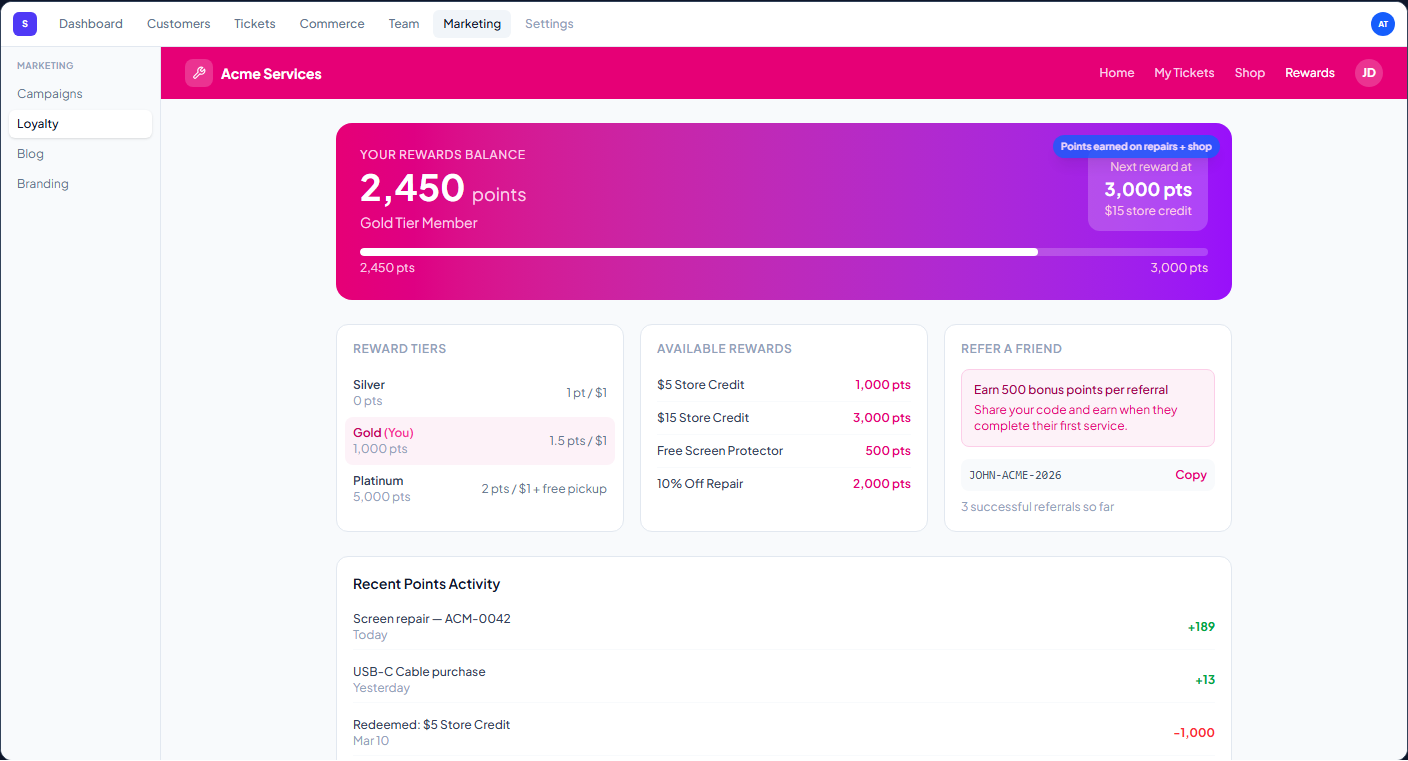This screenshot has height=761, width=1408.
Task: Click the 2,450 points balance
Action: coord(443,189)
